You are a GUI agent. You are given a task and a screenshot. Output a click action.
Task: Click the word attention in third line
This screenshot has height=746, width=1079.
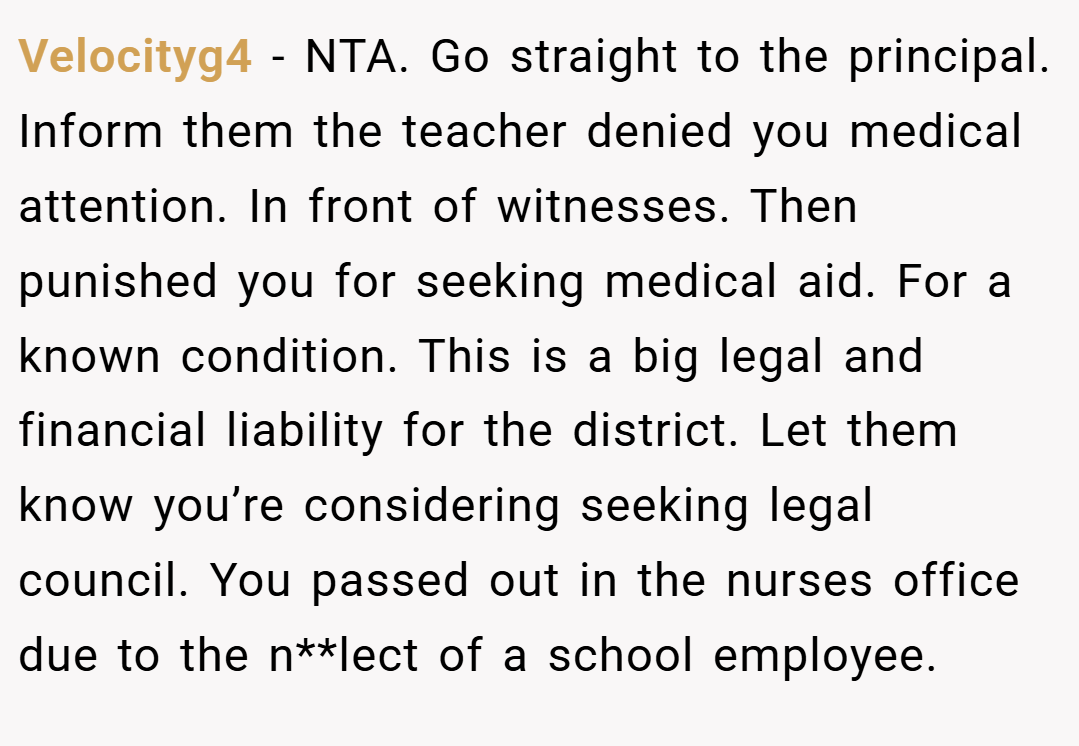click(122, 206)
